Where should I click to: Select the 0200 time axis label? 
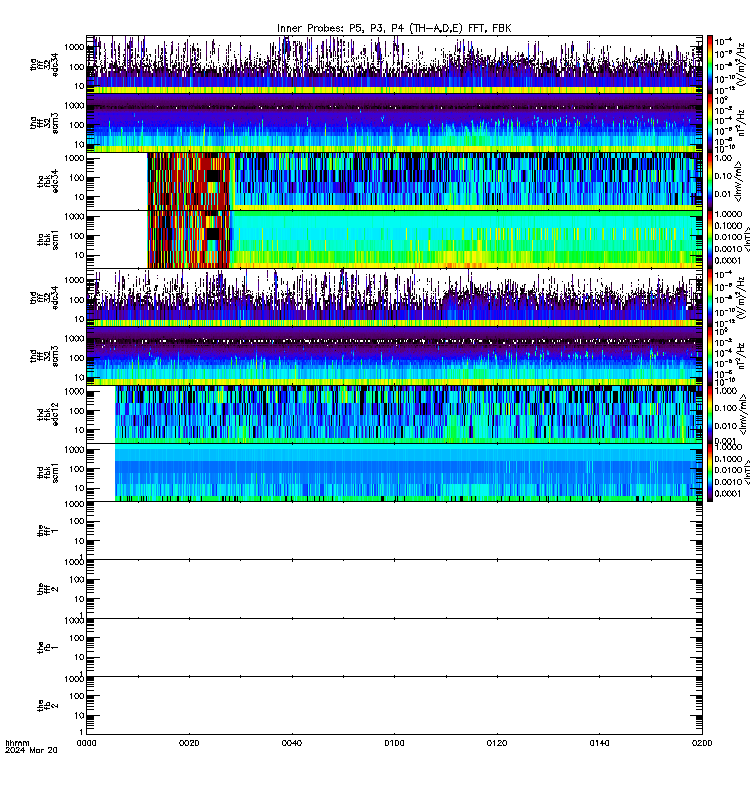pos(702,743)
